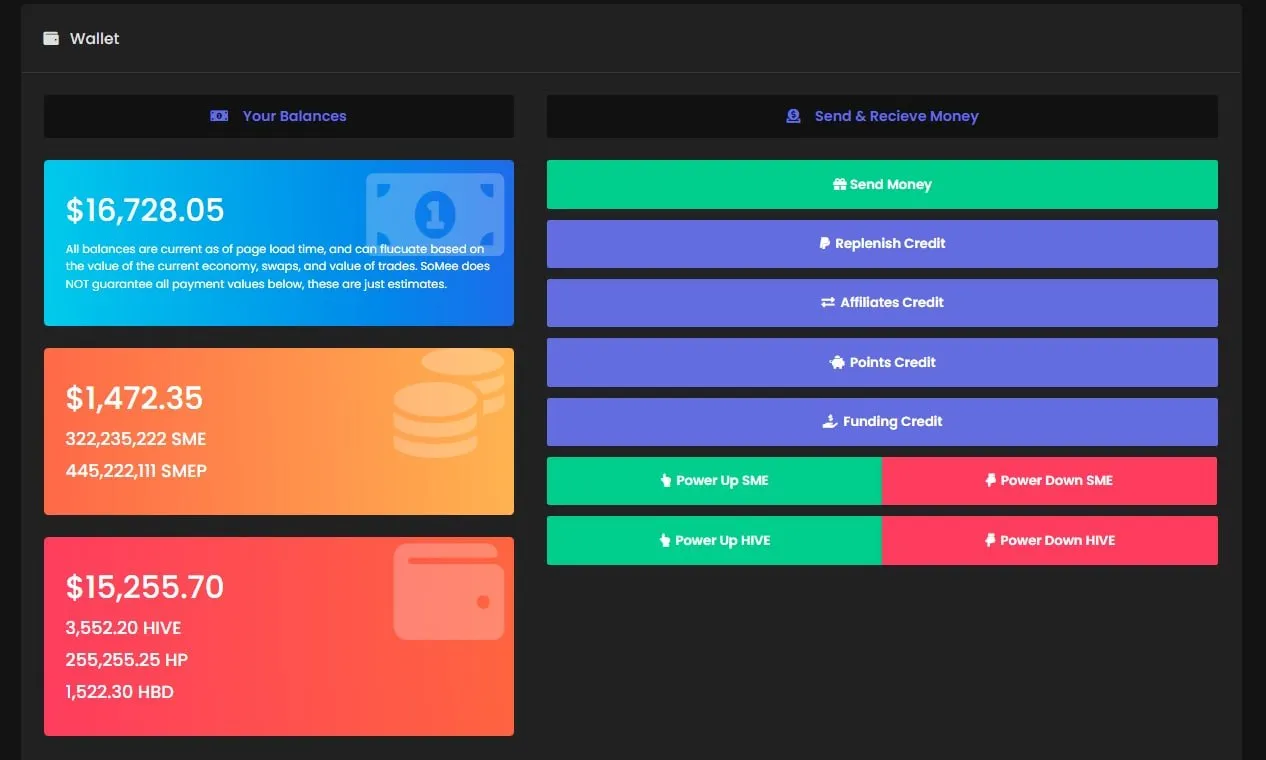Click the PayPal icon on Replenish Credit
Viewport: 1266px width, 760px height.
coord(825,243)
